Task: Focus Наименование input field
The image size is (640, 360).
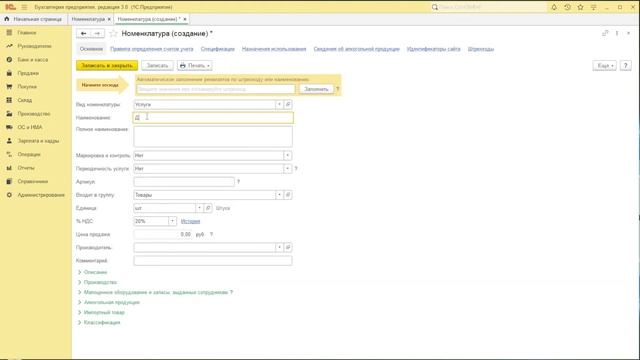Action: (x=213, y=118)
